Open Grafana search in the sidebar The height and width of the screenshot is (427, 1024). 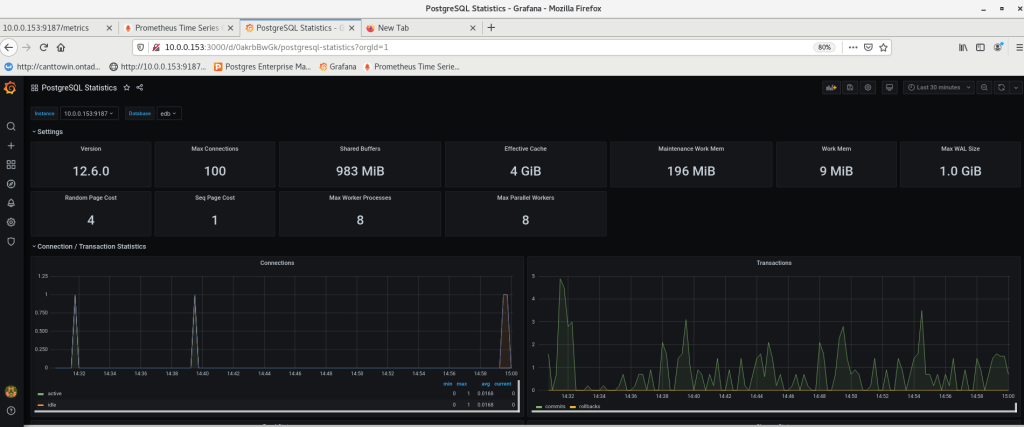[11, 127]
